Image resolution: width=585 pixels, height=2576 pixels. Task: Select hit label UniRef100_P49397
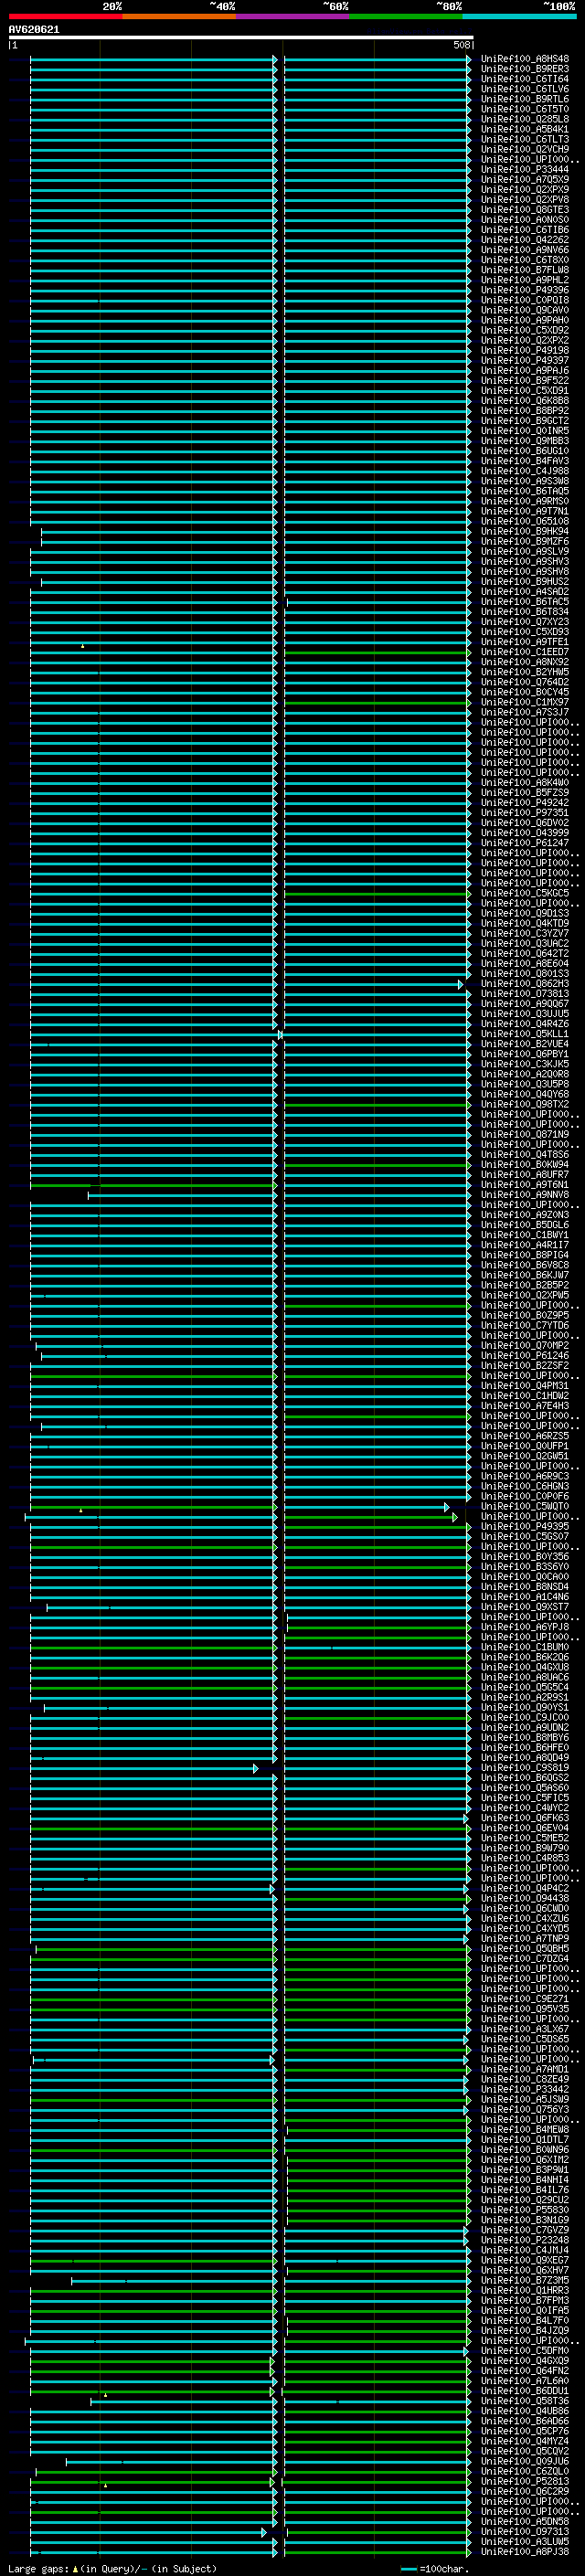point(525,360)
